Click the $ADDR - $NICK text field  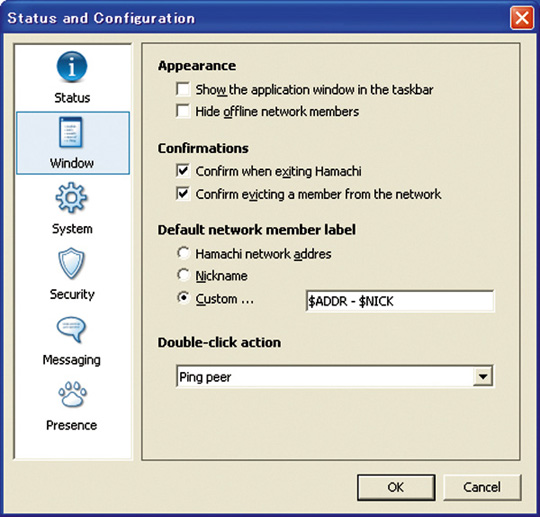click(400, 301)
